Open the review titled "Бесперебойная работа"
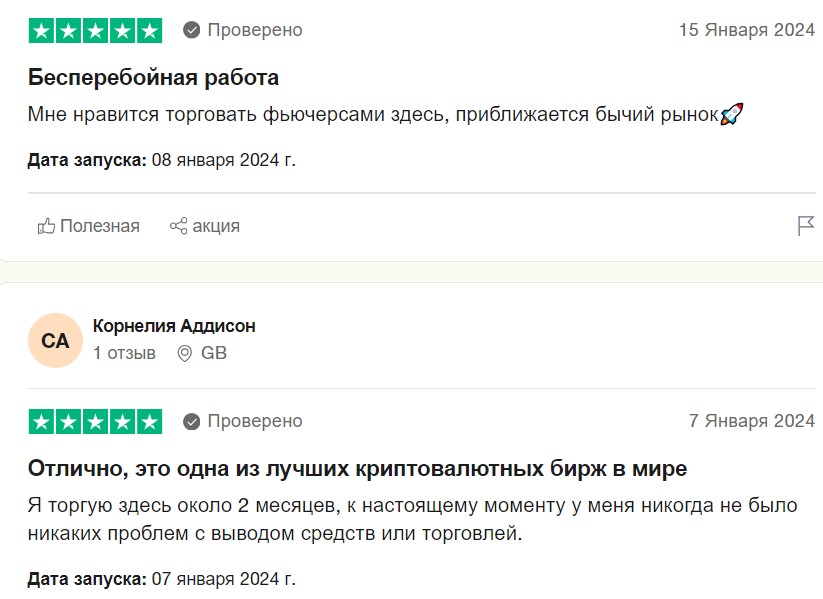 coord(153,77)
